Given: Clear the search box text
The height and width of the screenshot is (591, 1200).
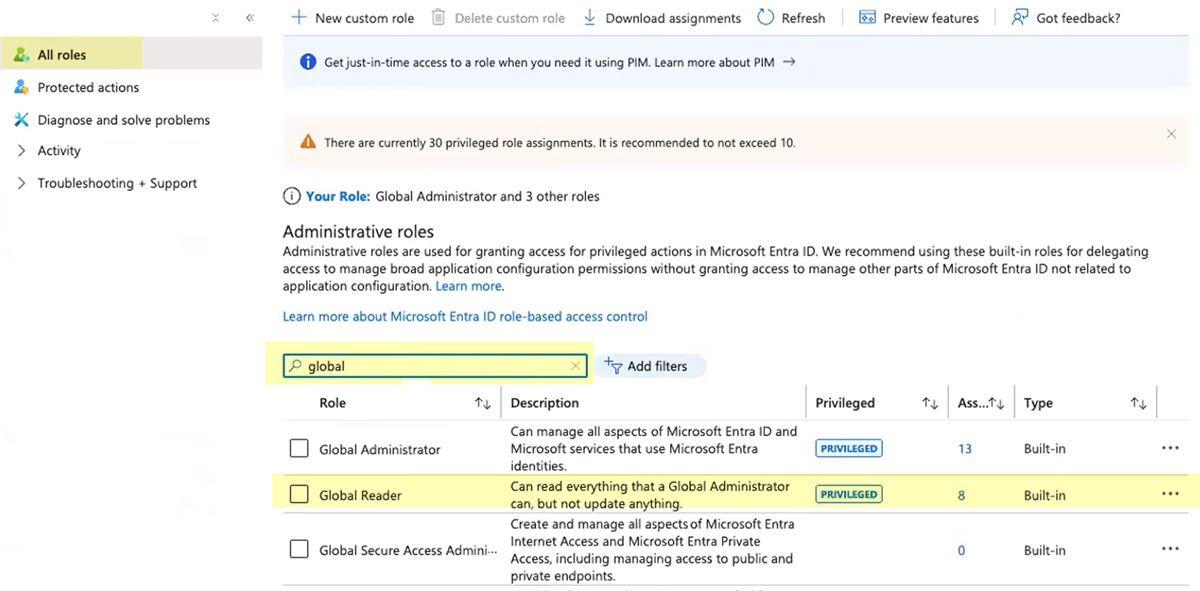Looking at the screenshot, I should [x=575, y=367].
